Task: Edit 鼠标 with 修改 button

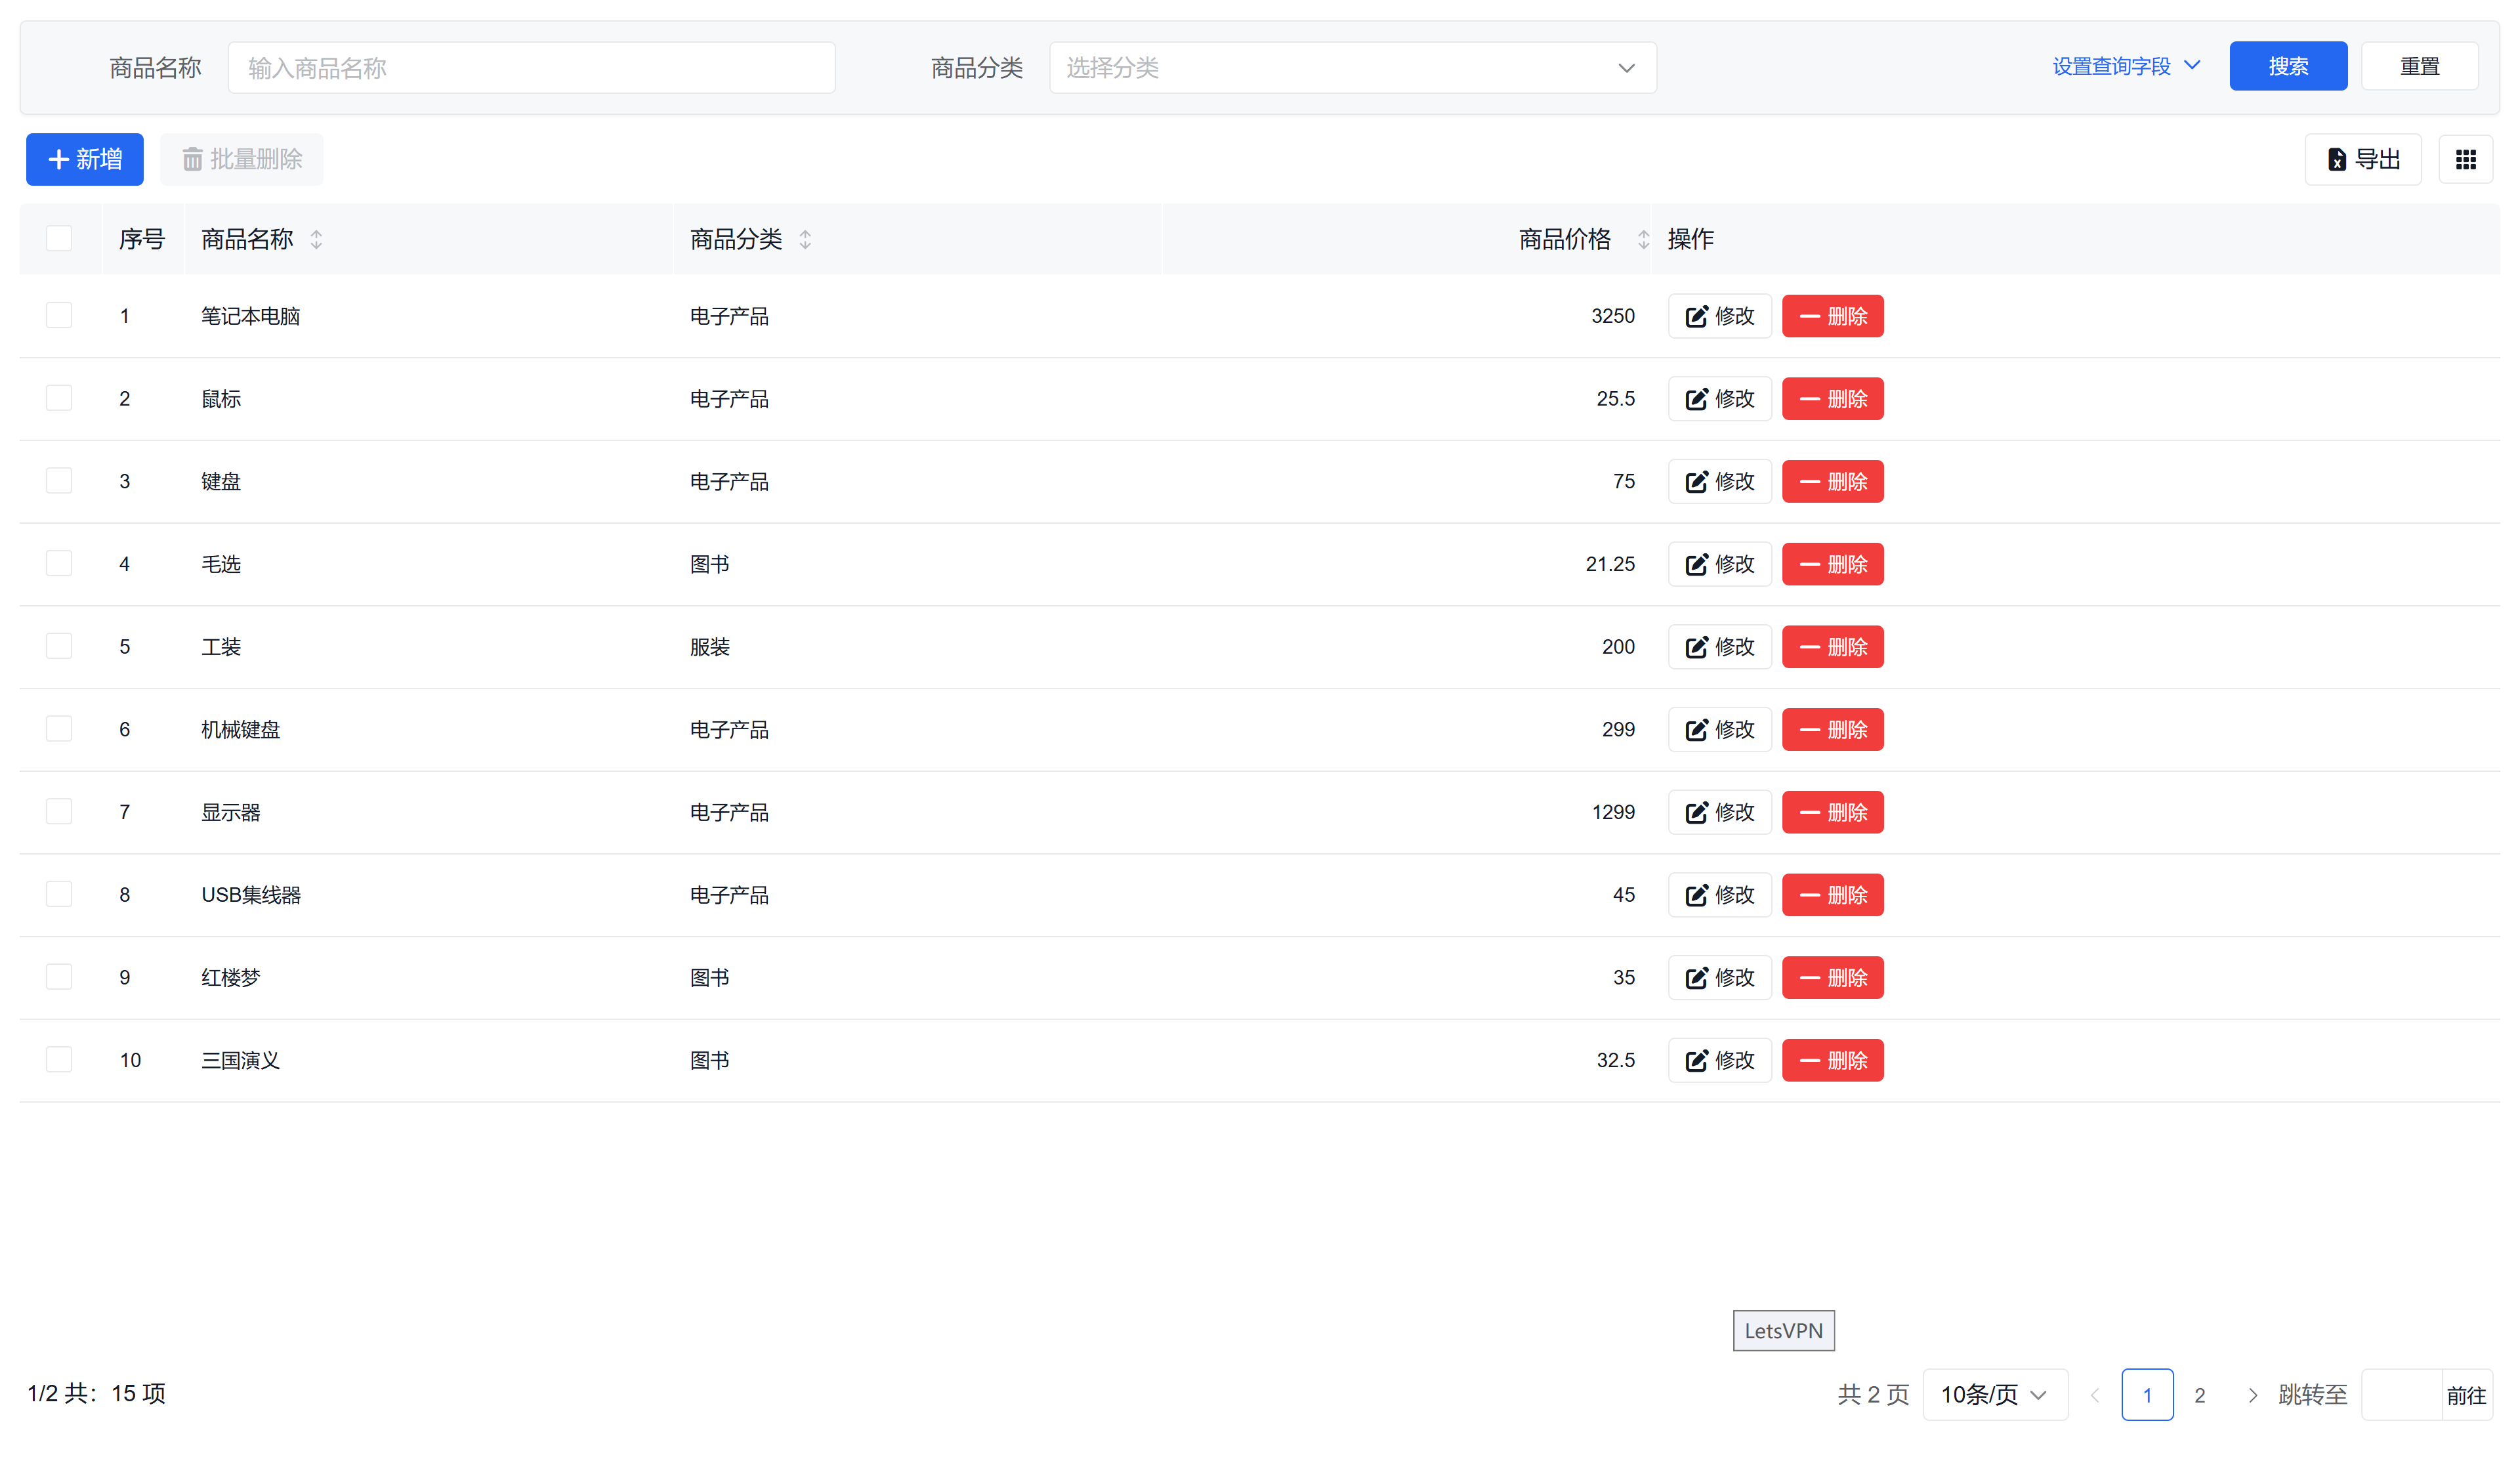Action: point(1719,399)
